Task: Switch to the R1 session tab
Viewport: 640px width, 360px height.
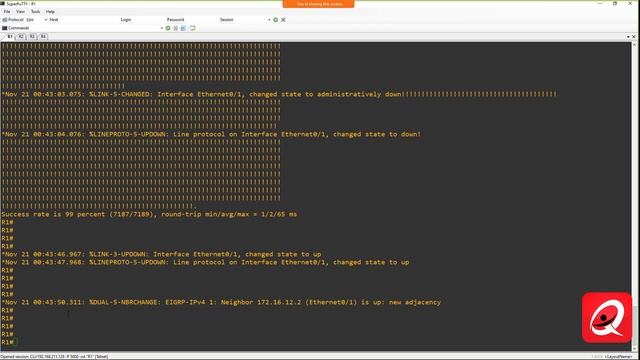Action: (10, 37)
